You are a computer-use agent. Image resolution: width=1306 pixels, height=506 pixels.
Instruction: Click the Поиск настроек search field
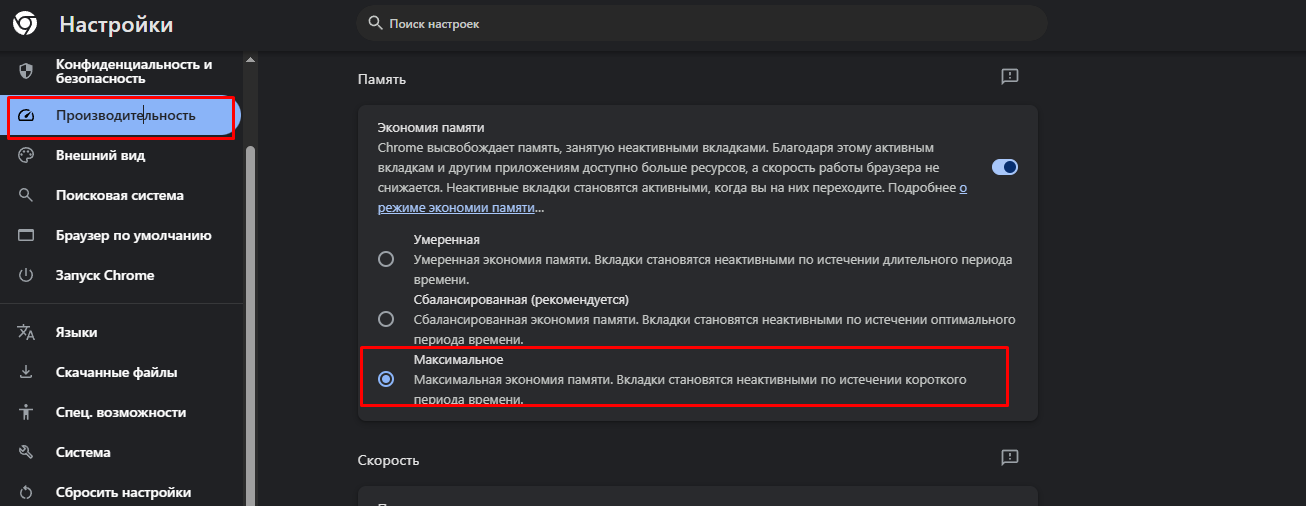coord(700,23)
